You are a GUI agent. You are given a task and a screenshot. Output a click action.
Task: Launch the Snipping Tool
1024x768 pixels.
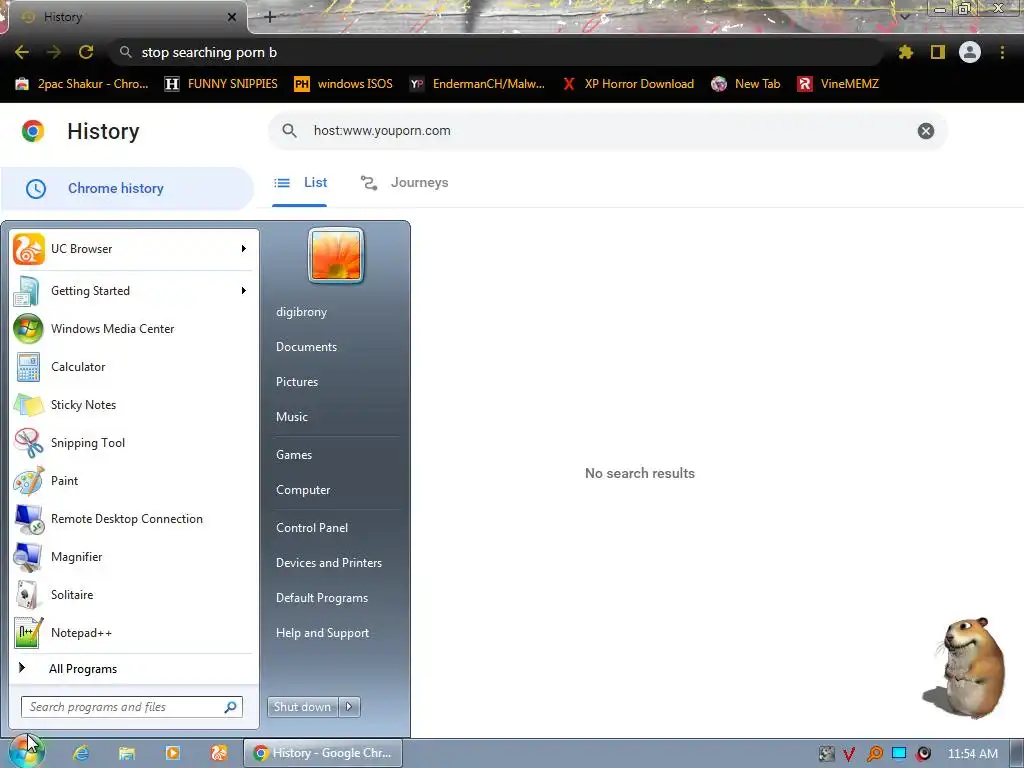click(133, 443)
